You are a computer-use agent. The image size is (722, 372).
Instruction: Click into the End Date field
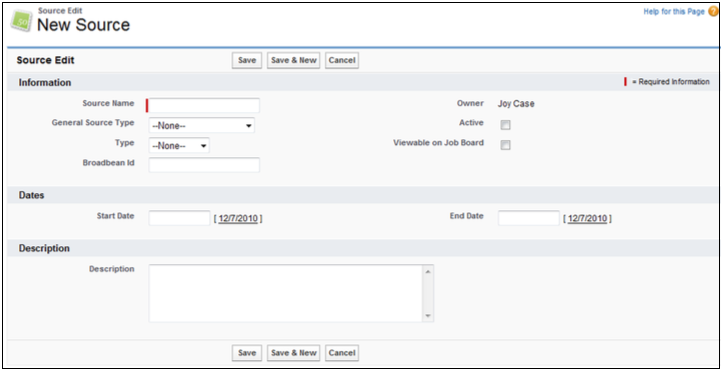coord(529,218)
